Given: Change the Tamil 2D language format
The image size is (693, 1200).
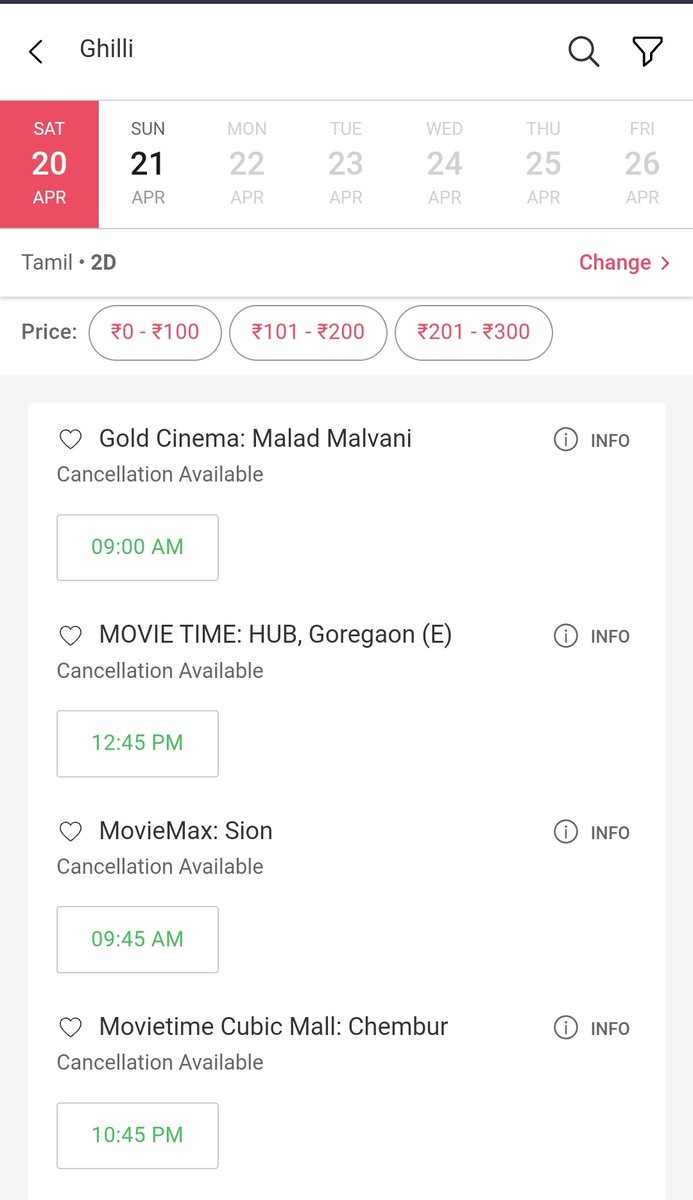Looking at the screenshot, I should [x=624, y=263].
